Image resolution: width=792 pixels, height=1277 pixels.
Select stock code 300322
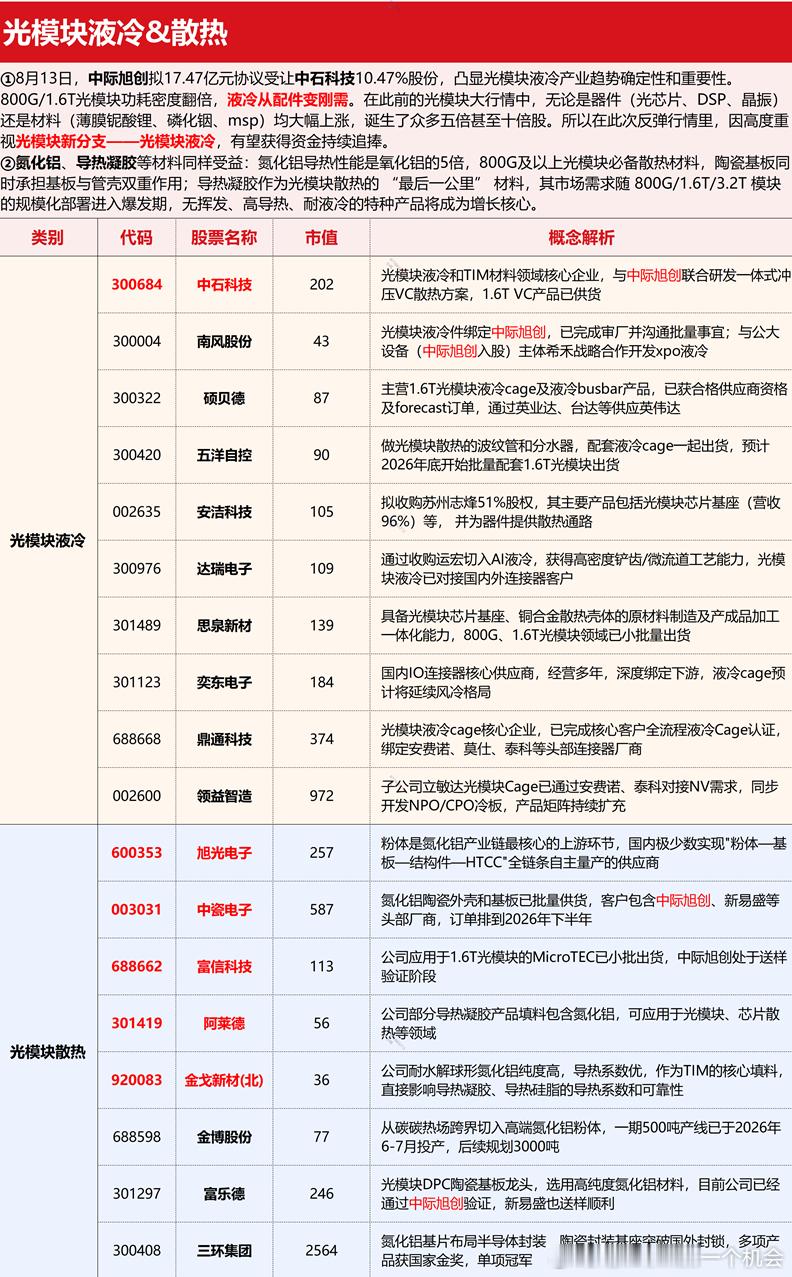pyautogui.click(x=137, y=398)
